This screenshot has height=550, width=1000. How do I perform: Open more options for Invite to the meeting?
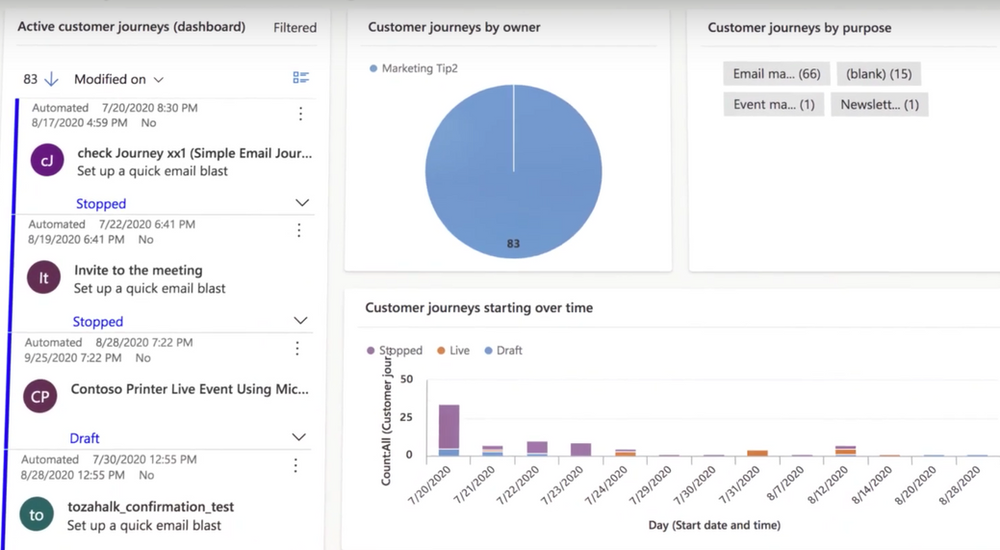[x=298, y=231]
